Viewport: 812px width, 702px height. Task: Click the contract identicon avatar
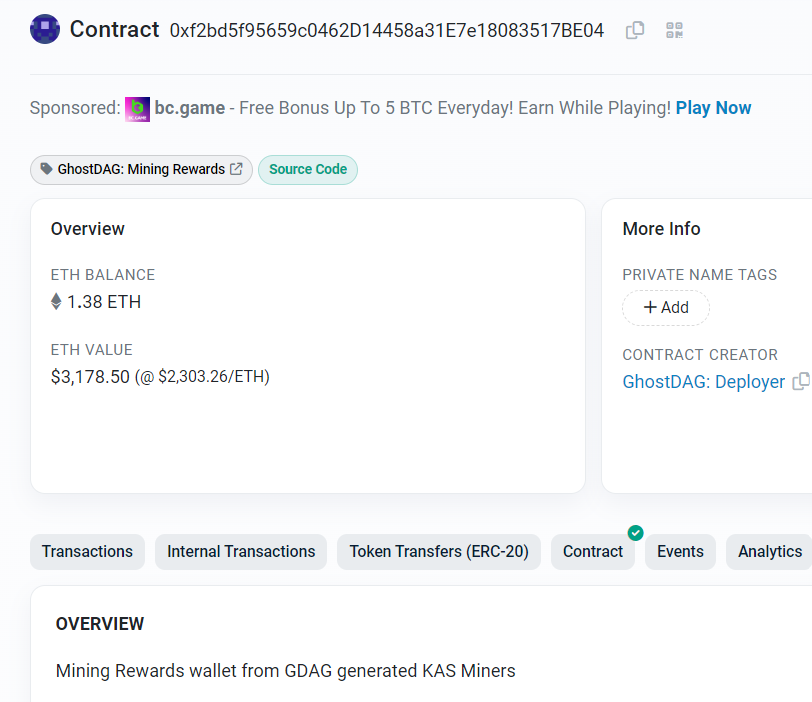[45, 29]
